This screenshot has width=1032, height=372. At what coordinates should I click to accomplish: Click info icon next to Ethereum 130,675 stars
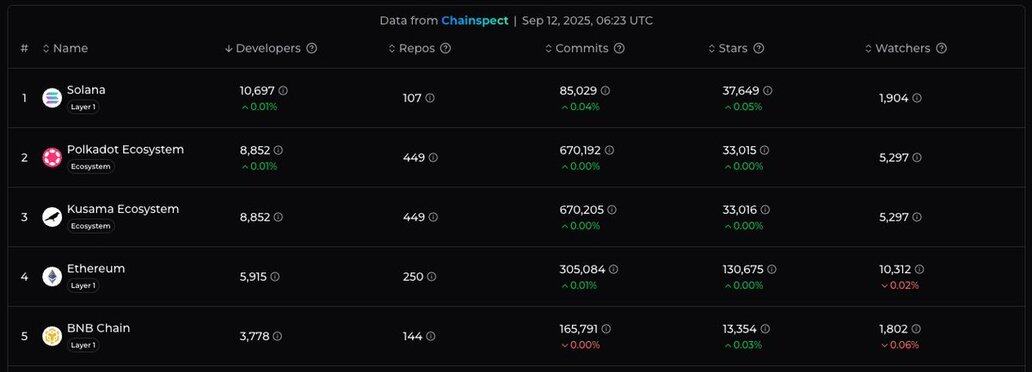click(x=771, y=269)
